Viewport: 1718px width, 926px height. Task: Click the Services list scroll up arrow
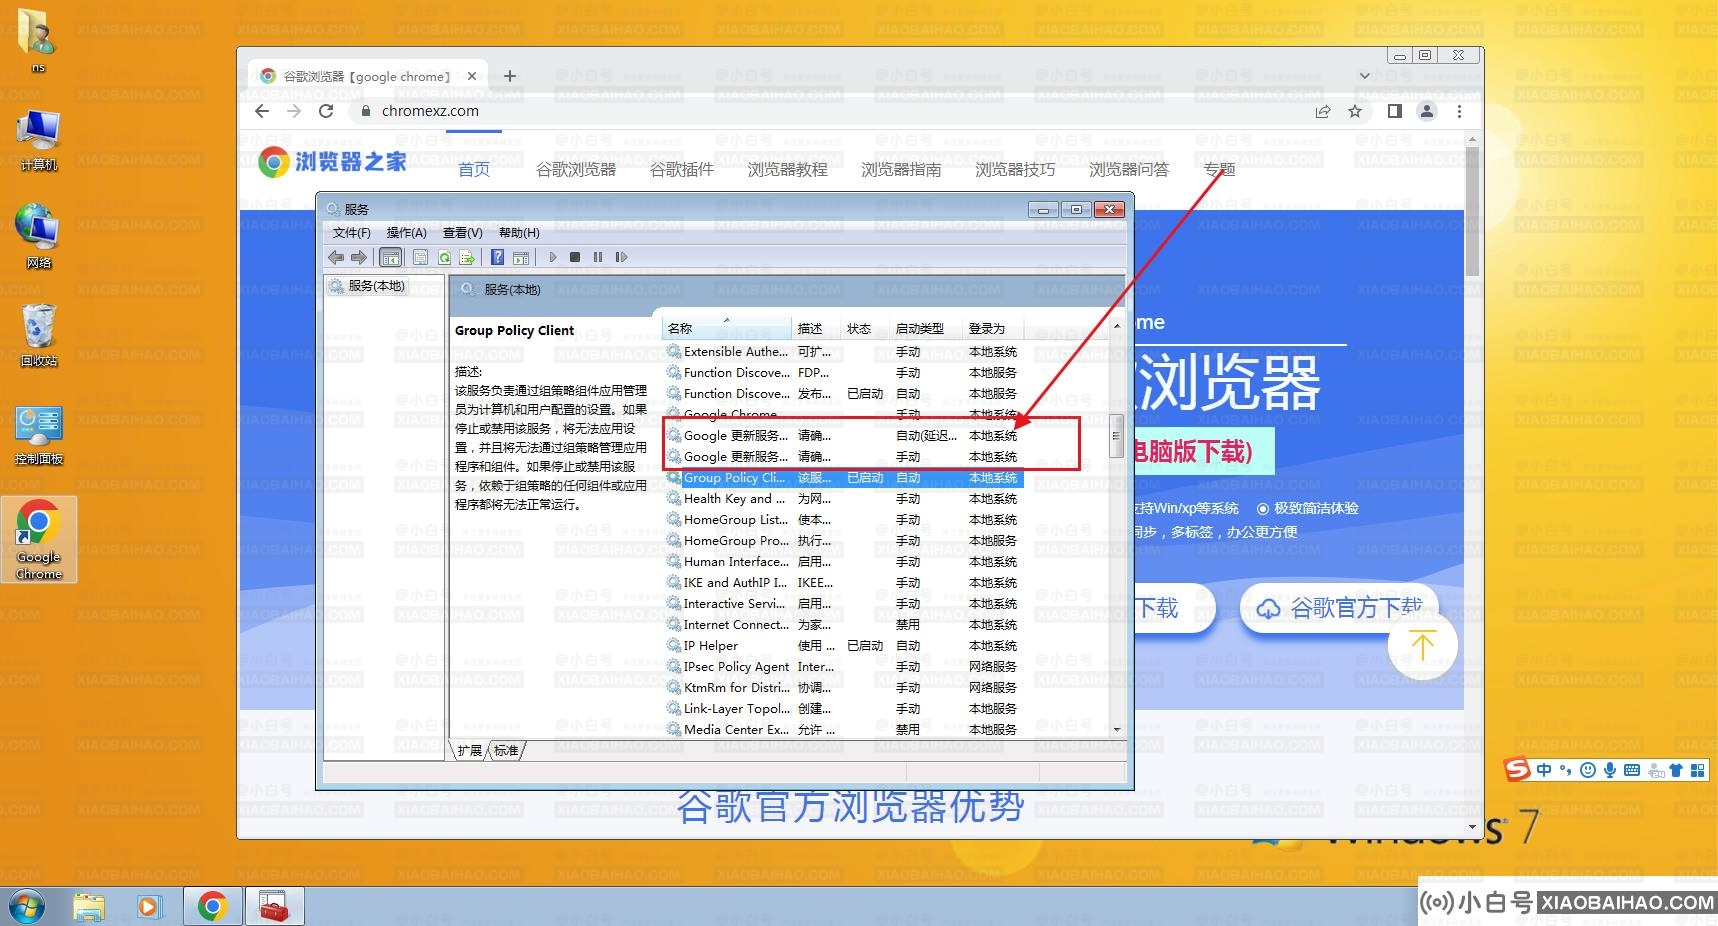pyautogui.click(x=1117, y=326)
